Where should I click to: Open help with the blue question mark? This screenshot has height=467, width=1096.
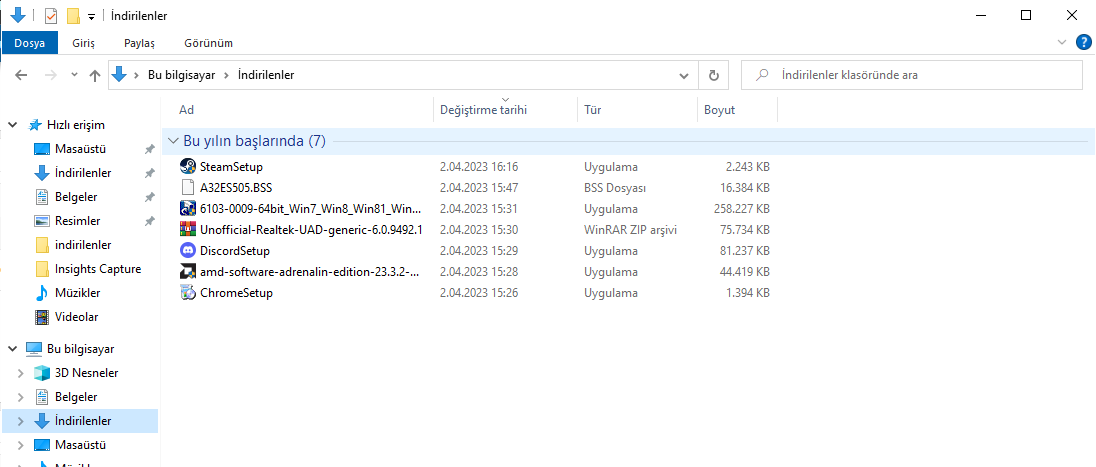(1083, 43)
